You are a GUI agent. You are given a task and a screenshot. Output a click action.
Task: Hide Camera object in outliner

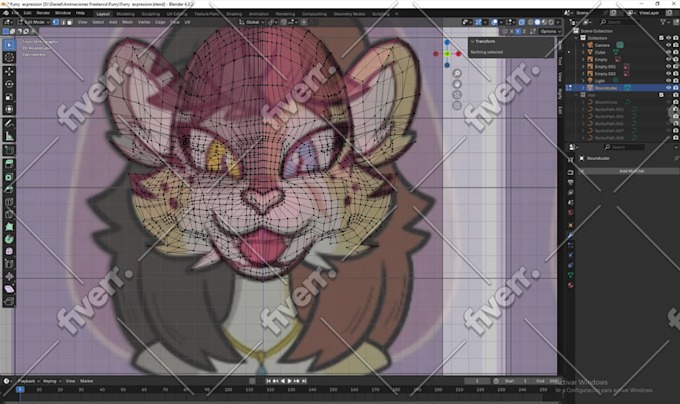[668, 45]
